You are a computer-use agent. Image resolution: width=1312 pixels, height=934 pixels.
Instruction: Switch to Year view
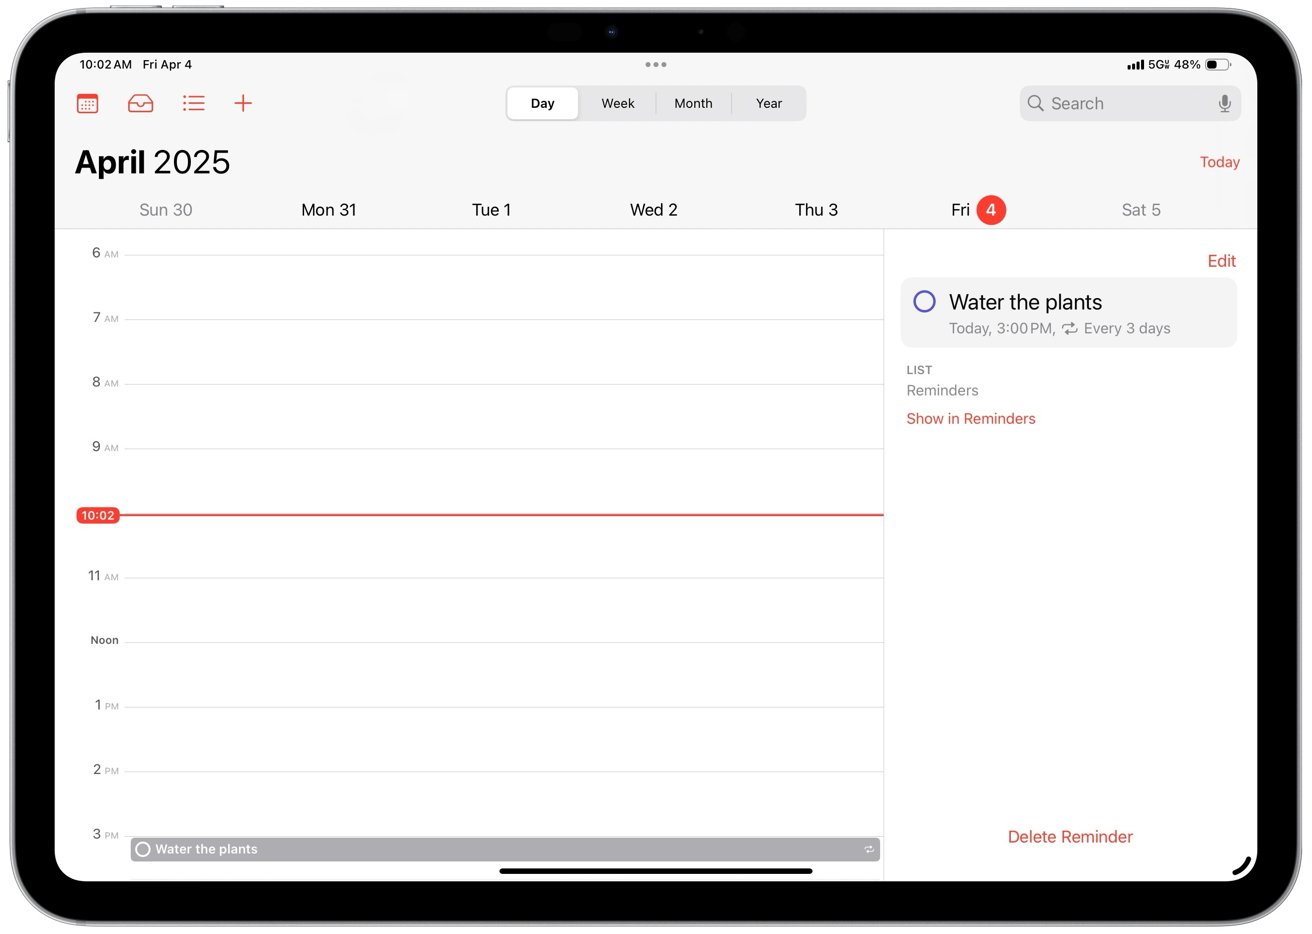click(x=769, y=103)
